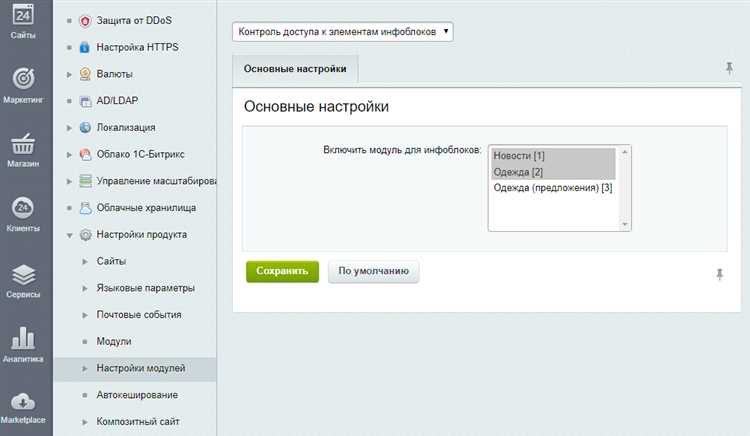
Task: Select Одежда (предложения) [3] in list
Action: (x=553, y=187)
